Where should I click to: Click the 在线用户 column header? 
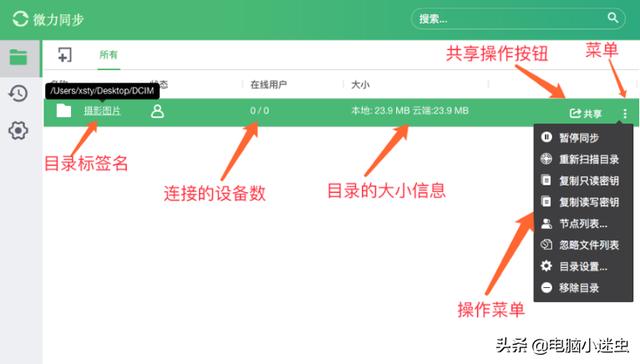[x=269, y=84]
